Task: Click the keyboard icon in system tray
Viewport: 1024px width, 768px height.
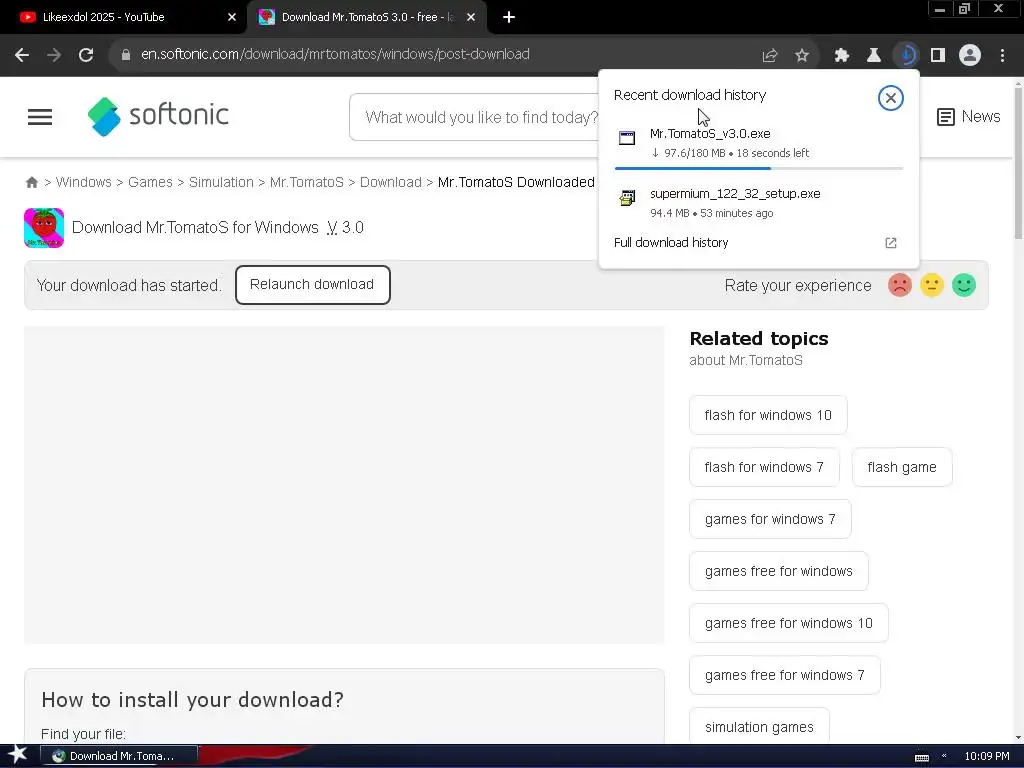Action: coord(921,757)
